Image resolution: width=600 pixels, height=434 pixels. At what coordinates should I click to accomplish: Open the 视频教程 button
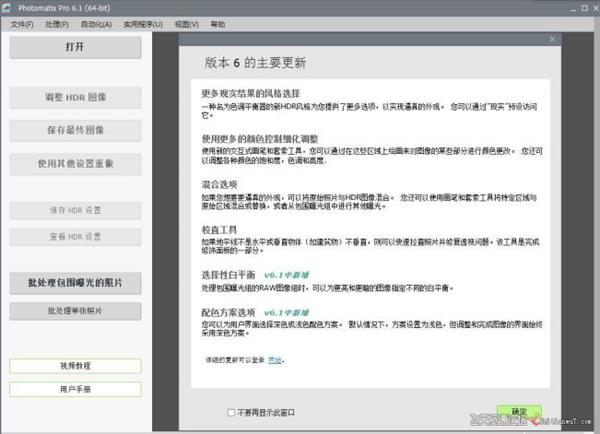click(x=75, y=366)
